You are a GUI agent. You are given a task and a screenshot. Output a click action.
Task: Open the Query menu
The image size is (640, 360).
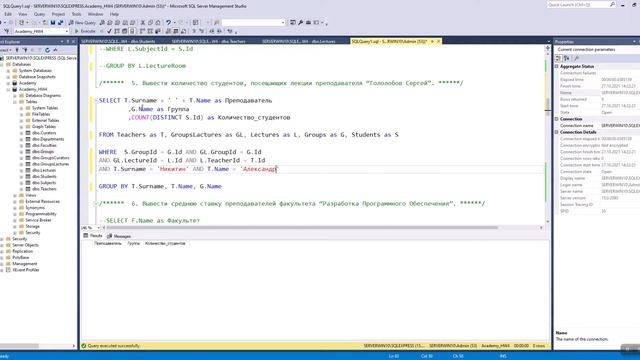pos(39,14)
